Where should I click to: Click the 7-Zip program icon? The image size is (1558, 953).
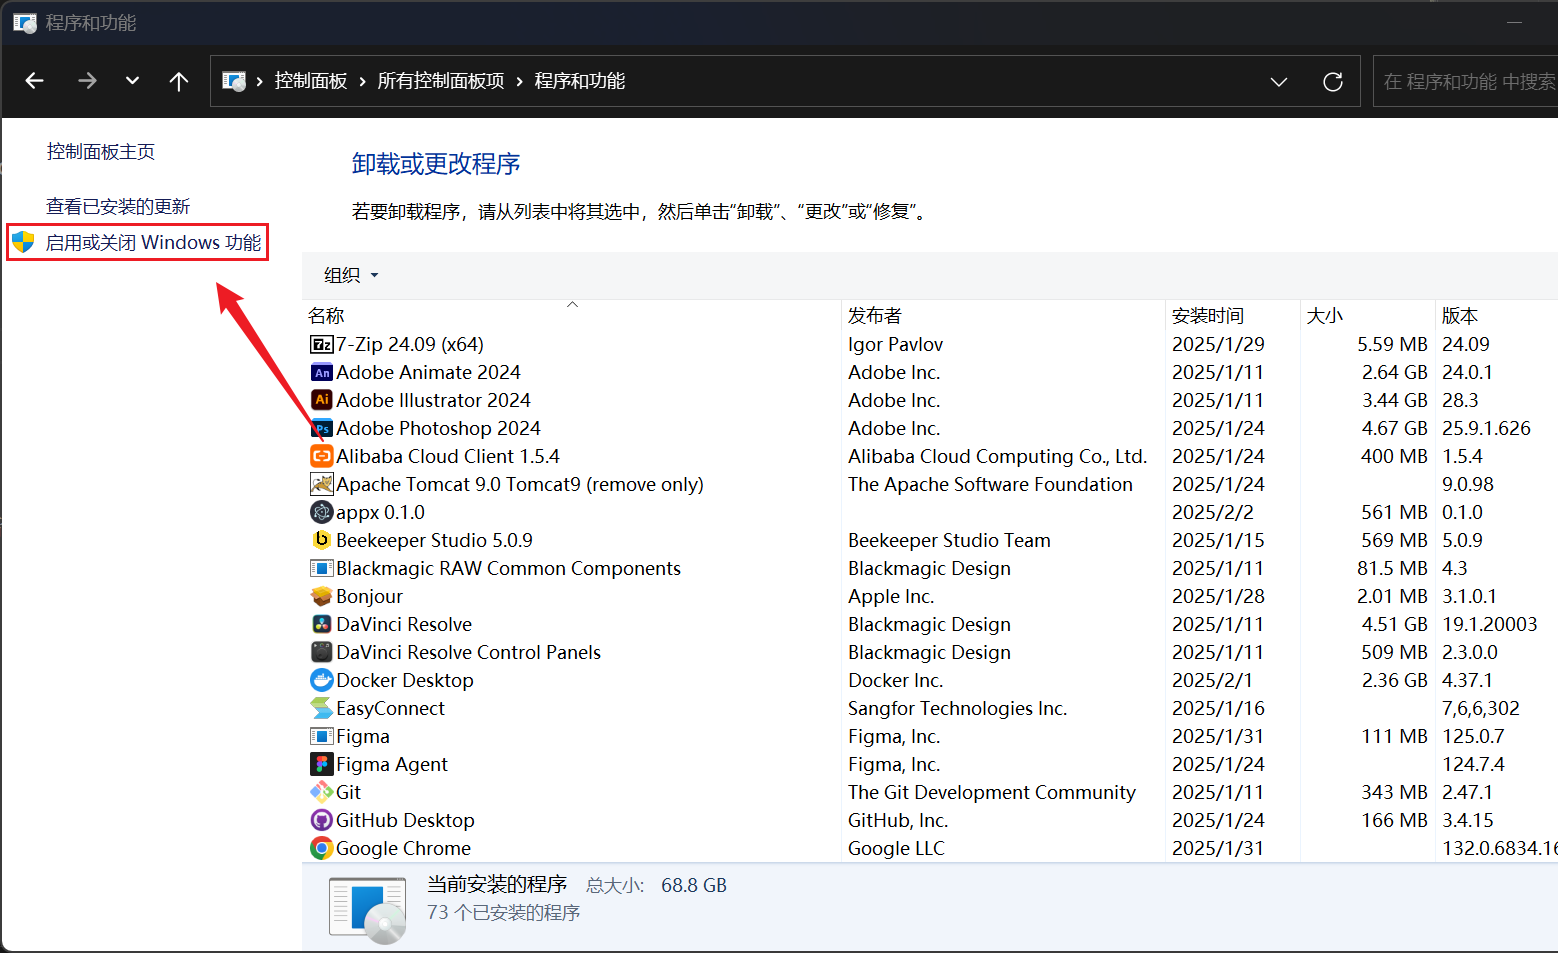[321, 345]
